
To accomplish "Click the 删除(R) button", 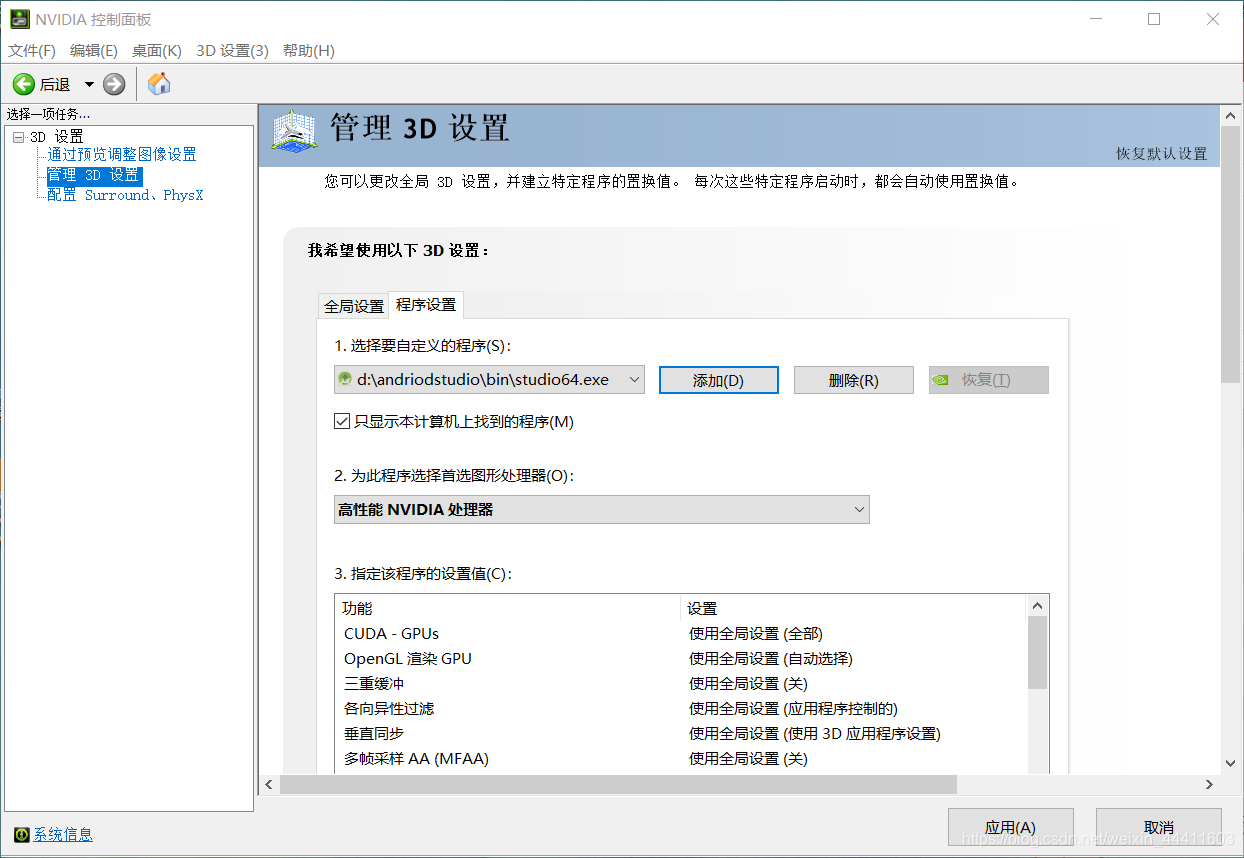I will click(x=854, y=380).
